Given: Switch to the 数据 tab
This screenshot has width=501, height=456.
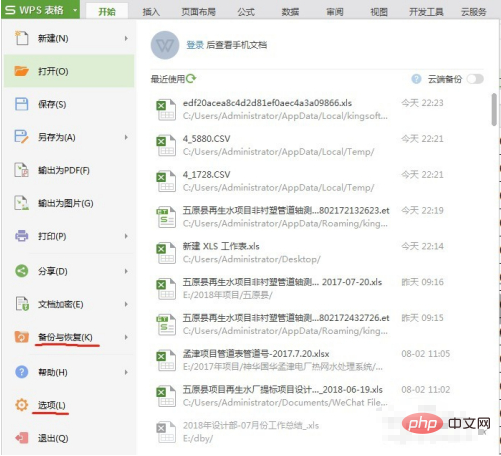Looking at the screenshot, I should [x=290, y=12].
